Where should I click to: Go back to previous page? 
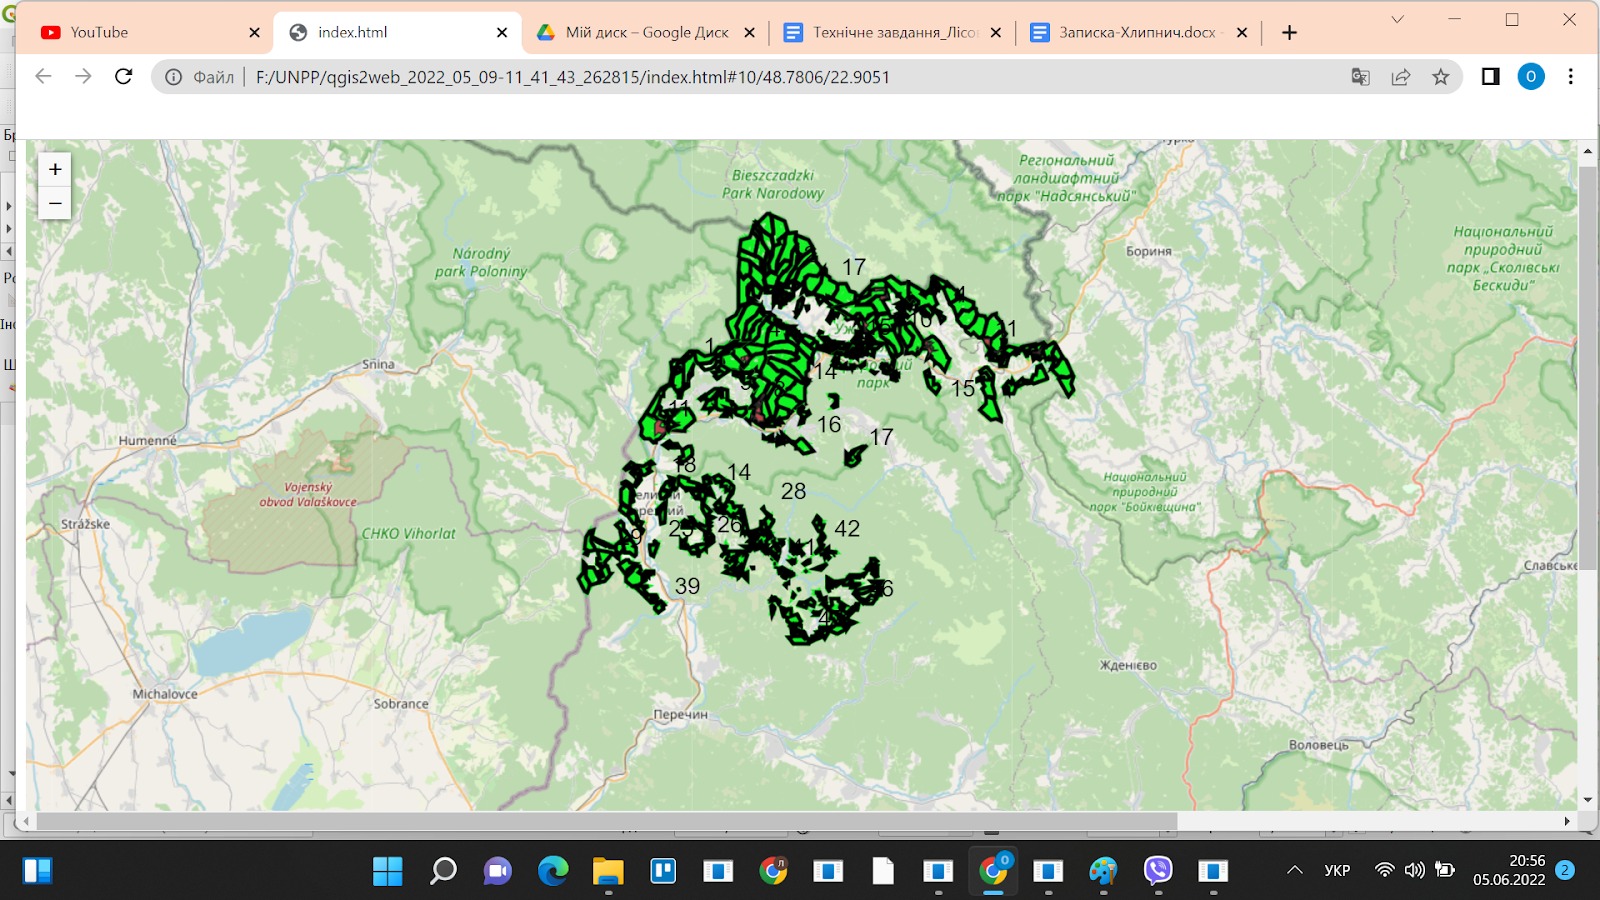[43, 77]
